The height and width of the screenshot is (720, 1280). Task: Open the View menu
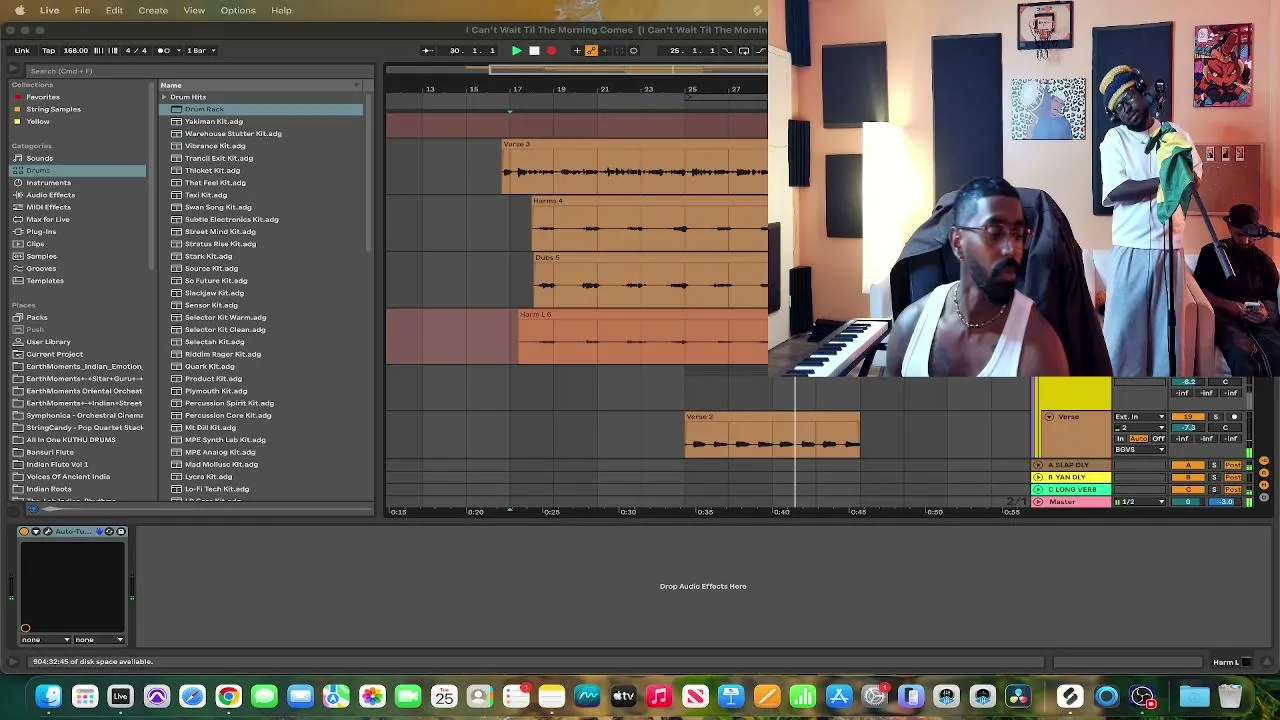point(194,11)
